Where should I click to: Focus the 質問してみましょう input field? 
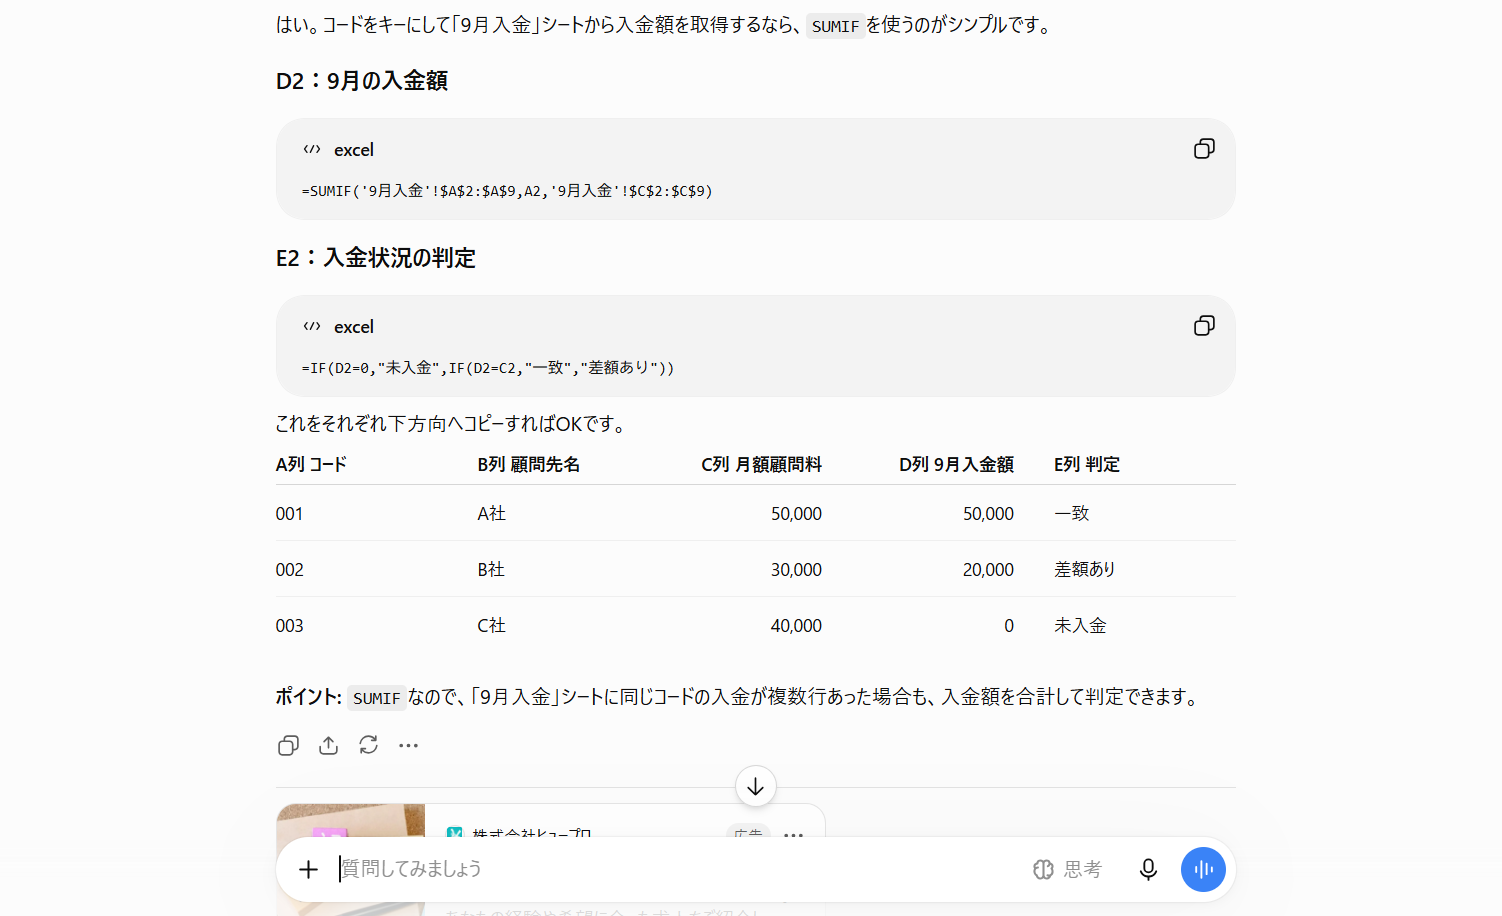click(x=680, y=869)
